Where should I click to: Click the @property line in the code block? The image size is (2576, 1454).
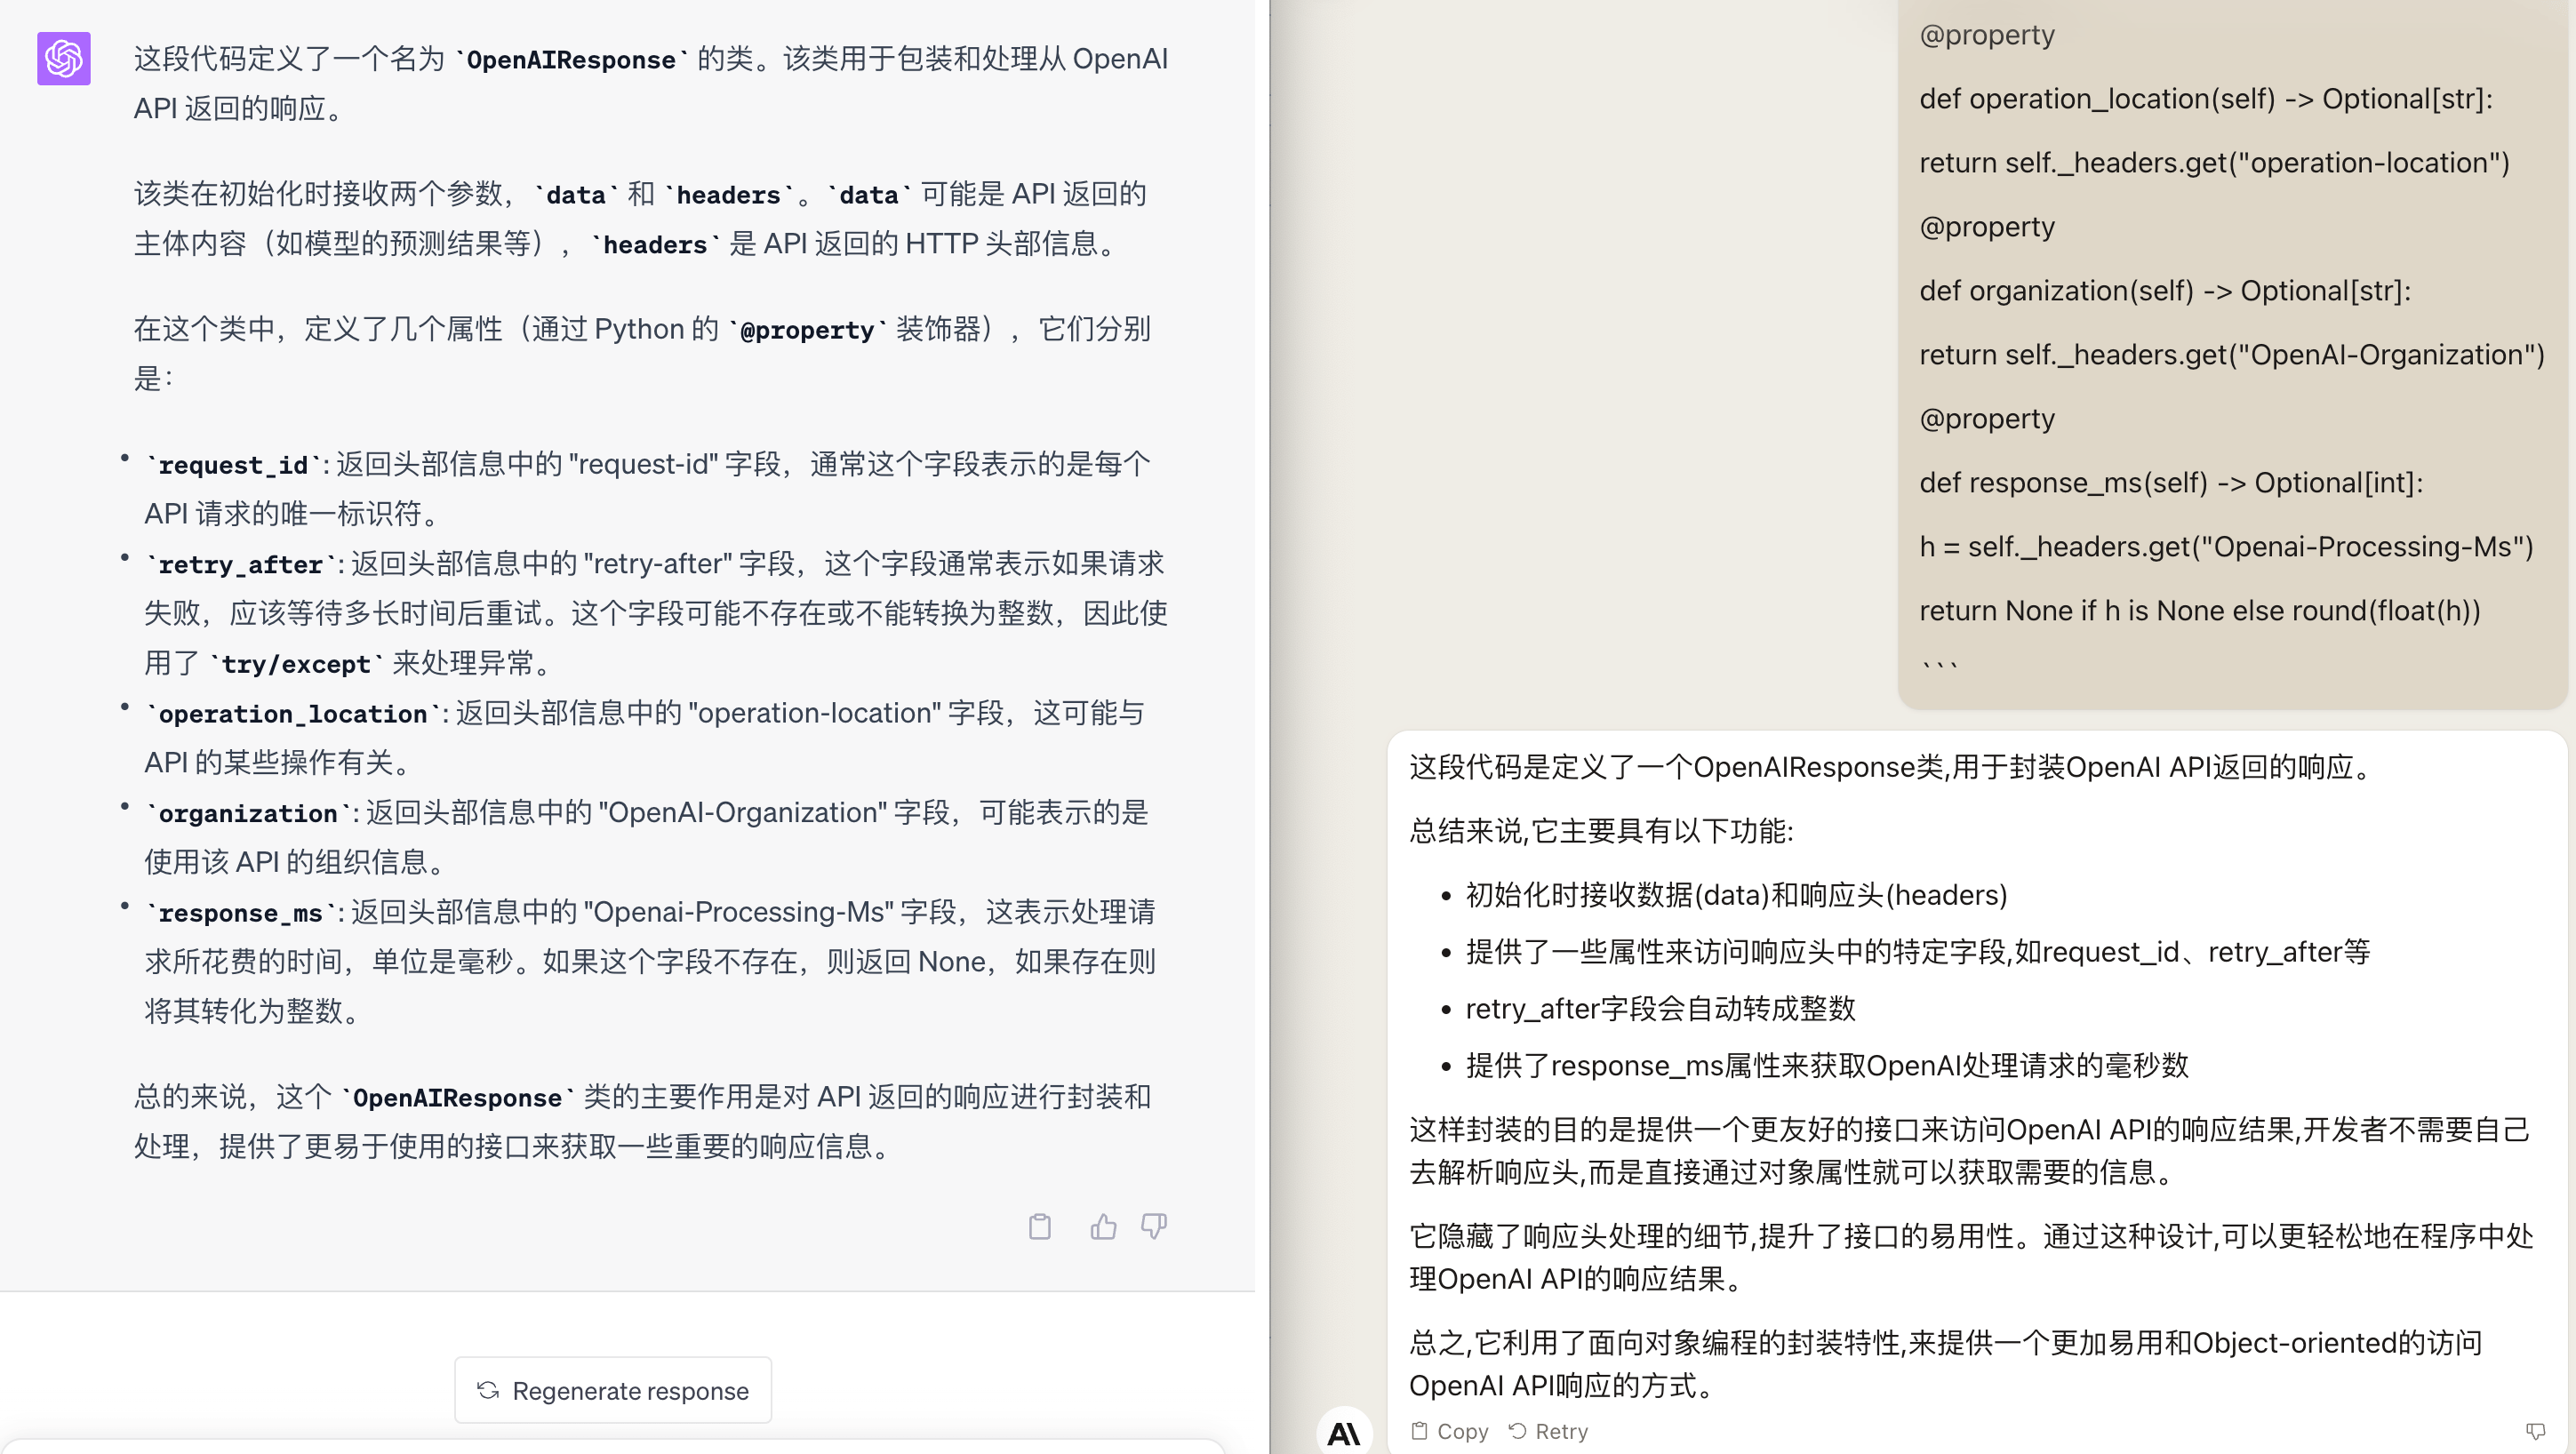[1986, 34]
